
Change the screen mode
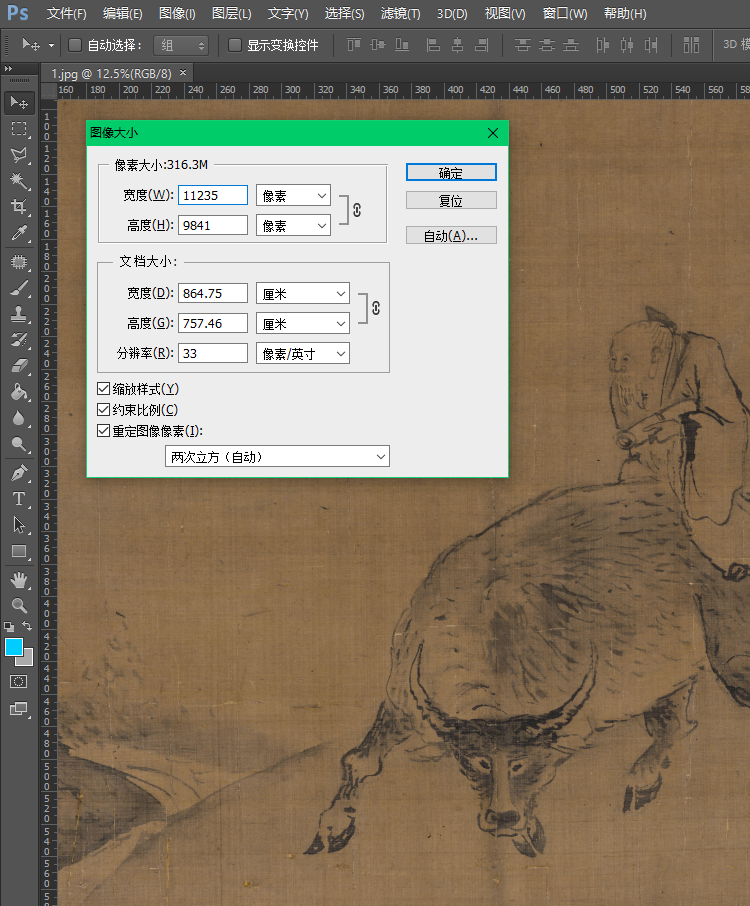tap(19, 709)
